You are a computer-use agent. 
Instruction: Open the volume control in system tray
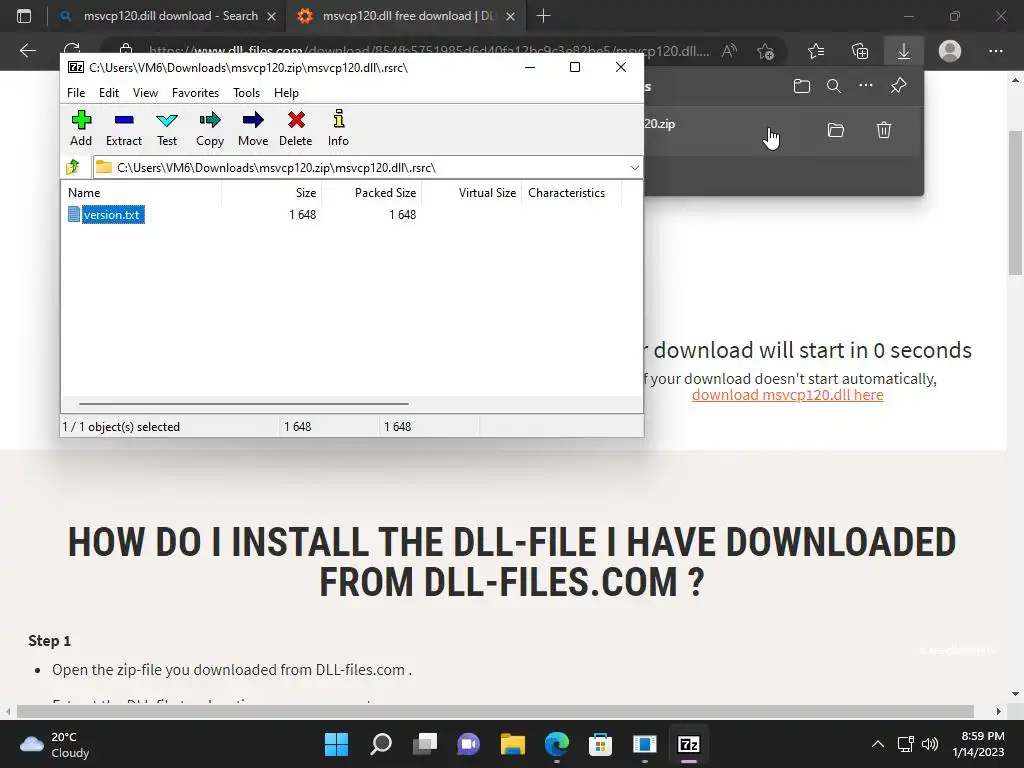[x=929, y=744]
